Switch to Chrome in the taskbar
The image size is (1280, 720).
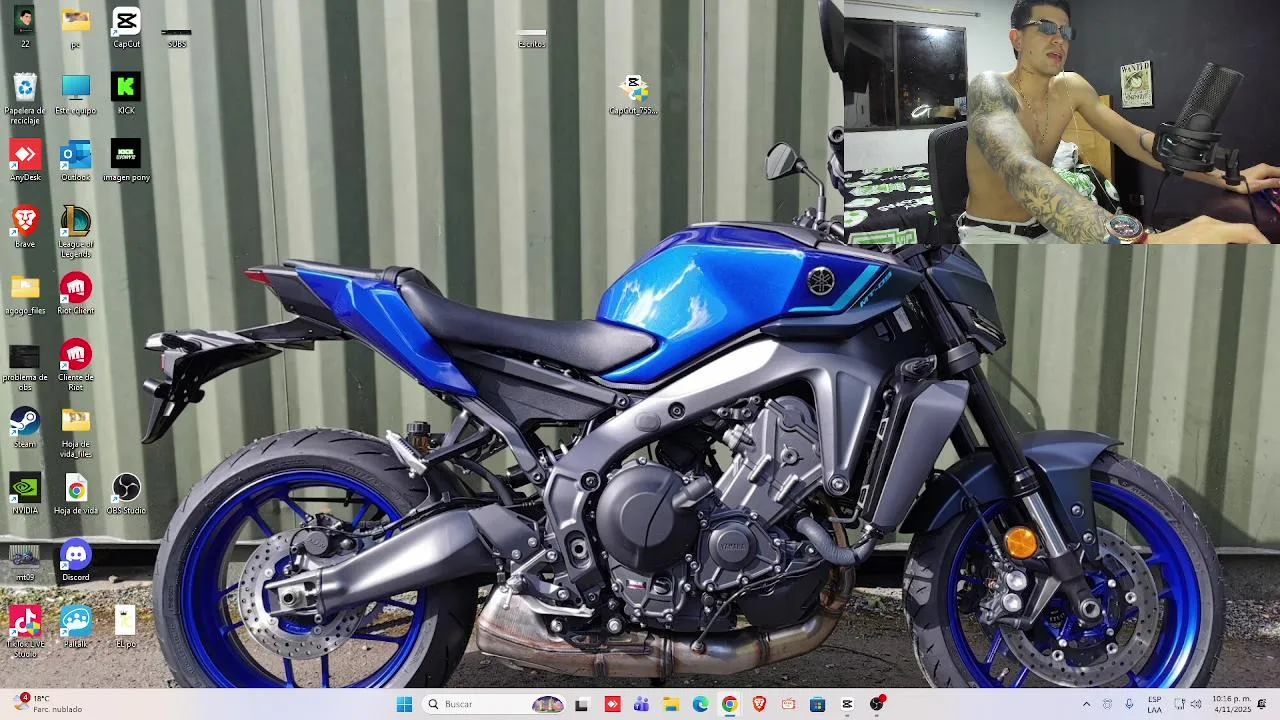click(730, 704)
